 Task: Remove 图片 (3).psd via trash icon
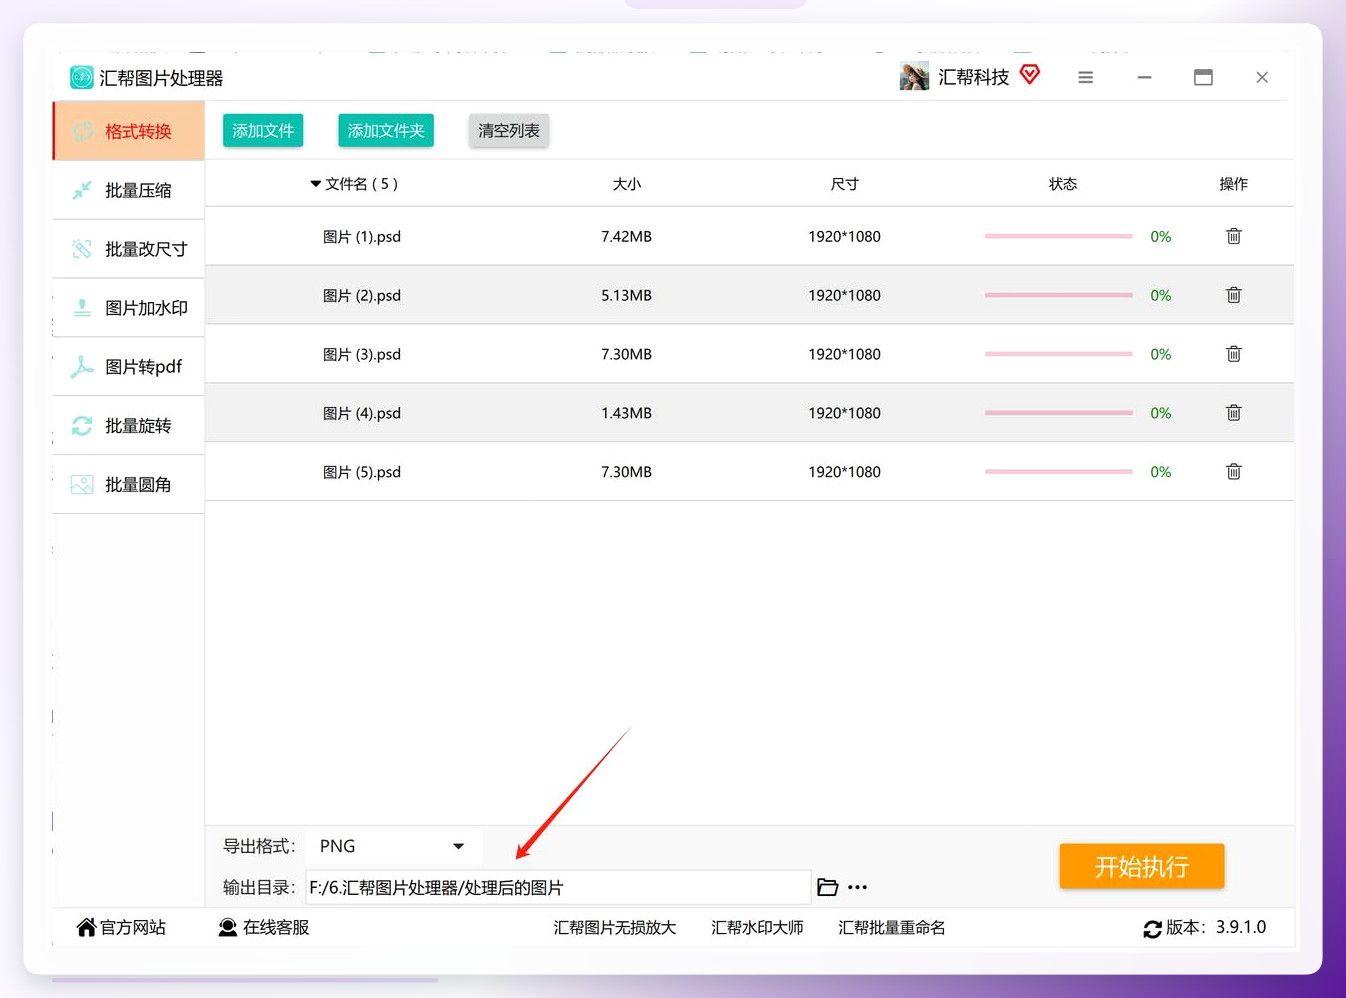click(1233, 354)
